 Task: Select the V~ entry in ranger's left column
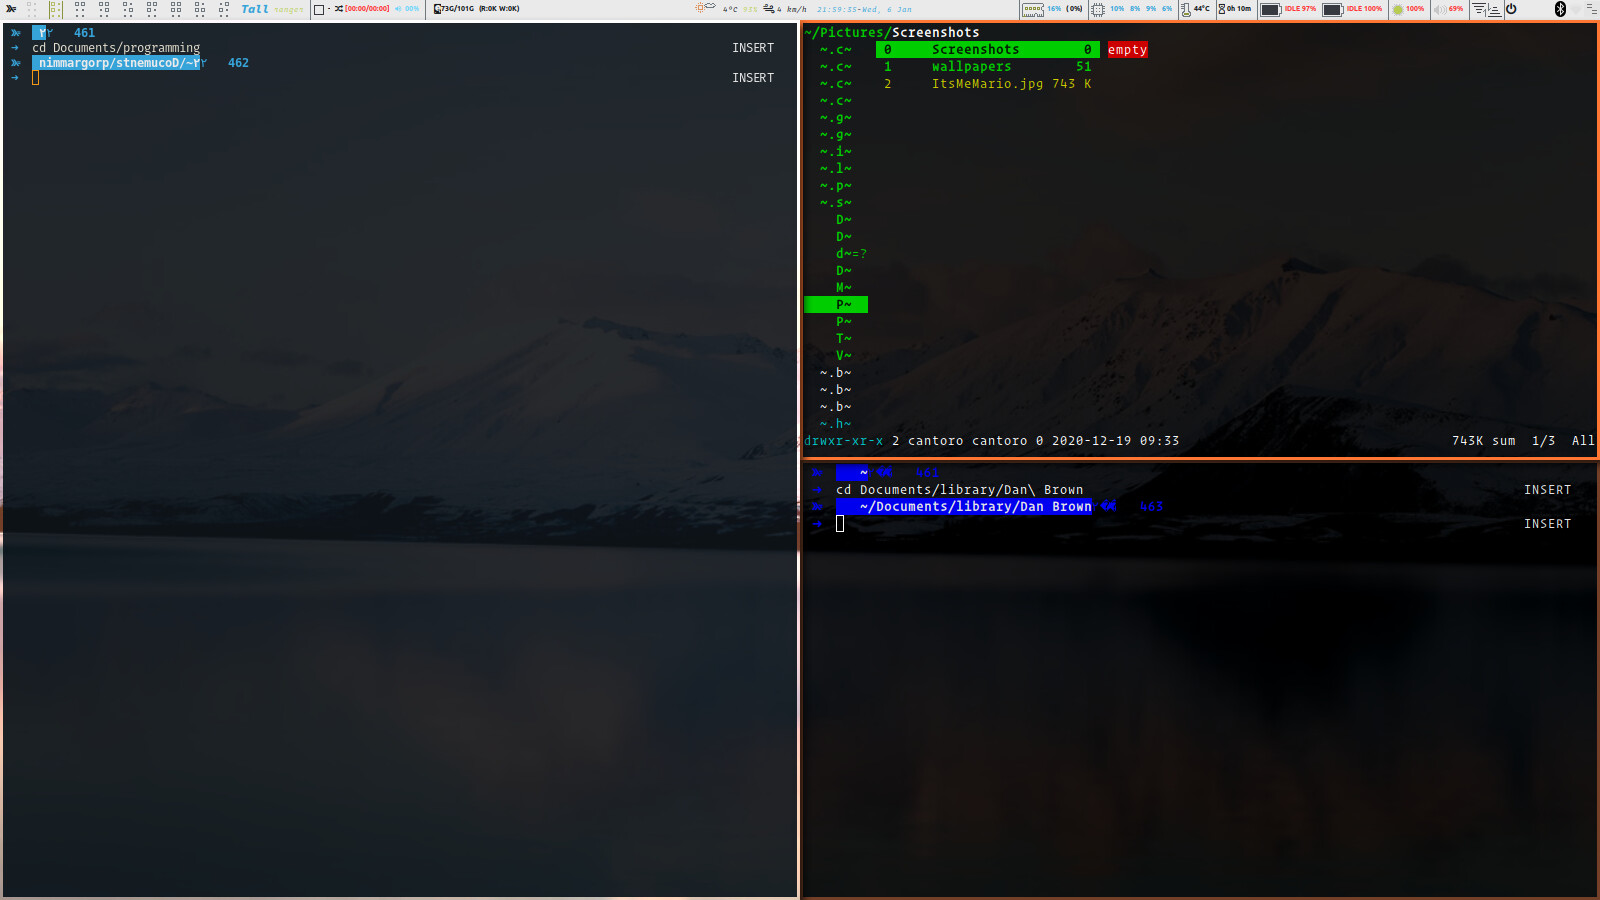844,355
